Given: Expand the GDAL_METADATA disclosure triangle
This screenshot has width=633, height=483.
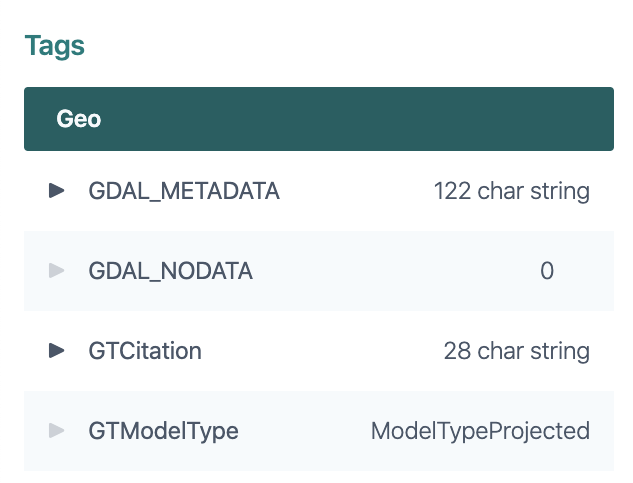Looking at the screenshot, I should coord(57,190).
